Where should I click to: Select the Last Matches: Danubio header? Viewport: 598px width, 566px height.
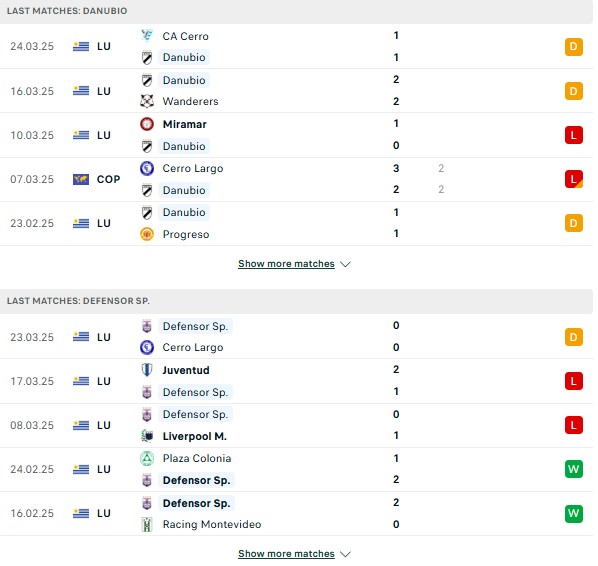point(296,11)
